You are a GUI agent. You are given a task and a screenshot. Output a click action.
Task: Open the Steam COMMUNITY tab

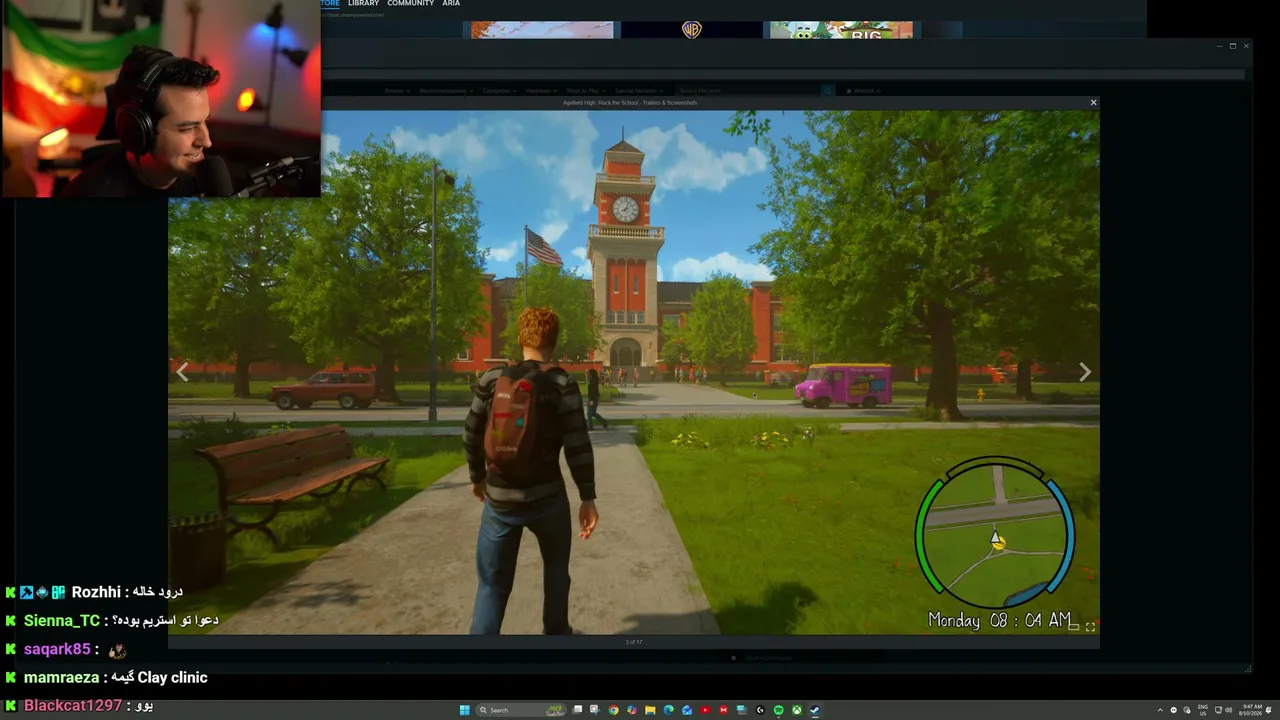[x=411, y=3]
